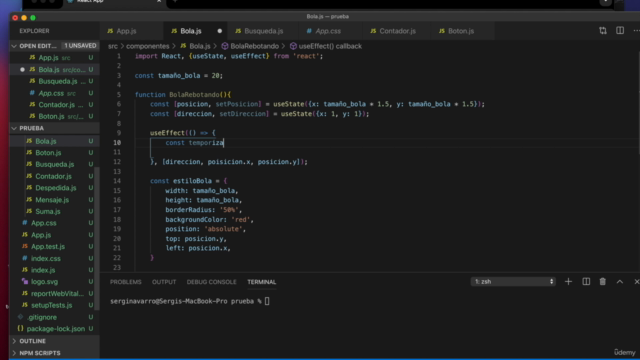The width and height of the screenshot is (640, 360).
Task: Click the componentes breadcrumb segment
Action: coord(147,46)
